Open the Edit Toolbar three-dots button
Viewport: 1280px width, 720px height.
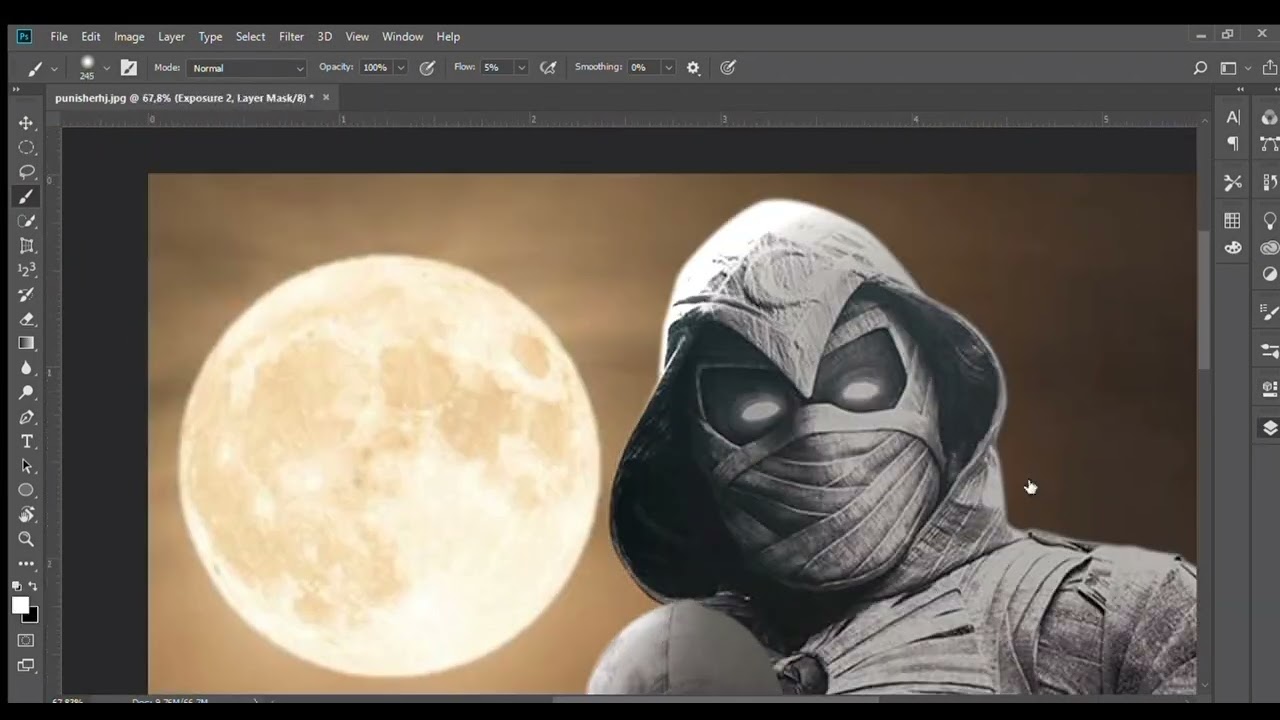(x=27, y=564)
